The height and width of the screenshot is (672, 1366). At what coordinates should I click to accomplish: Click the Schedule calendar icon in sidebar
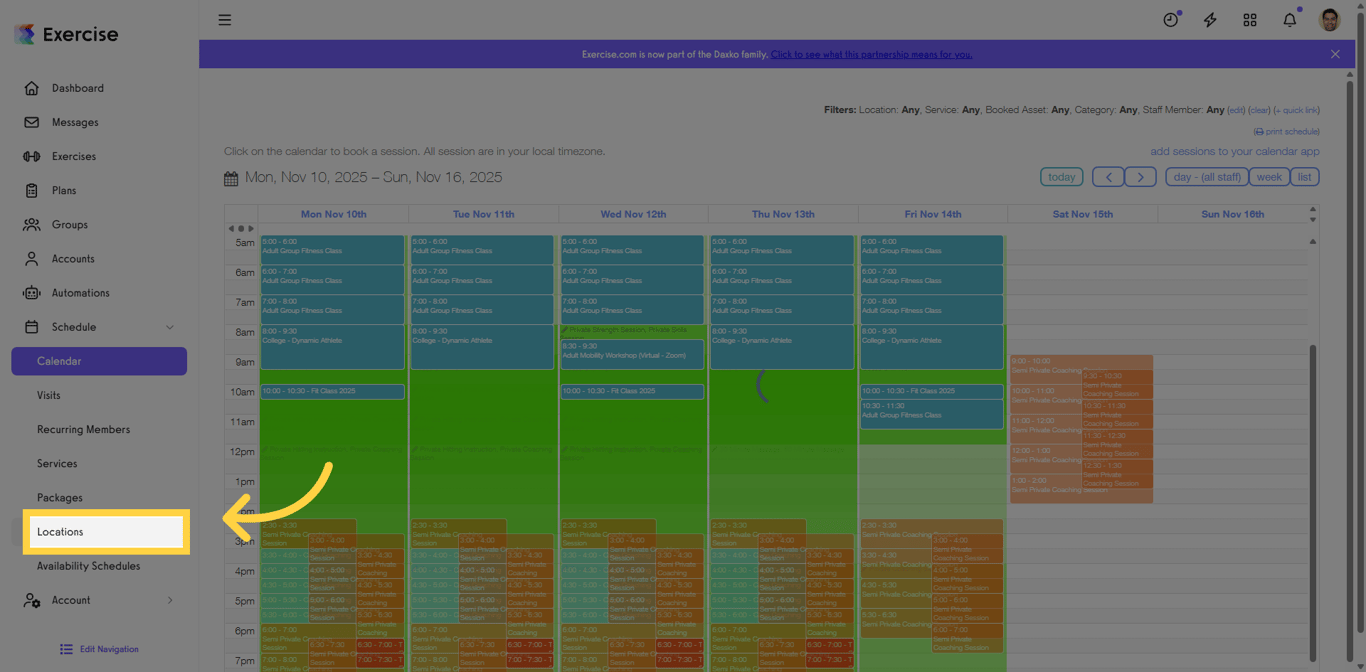pyautogui.click(x=32, y=327)
